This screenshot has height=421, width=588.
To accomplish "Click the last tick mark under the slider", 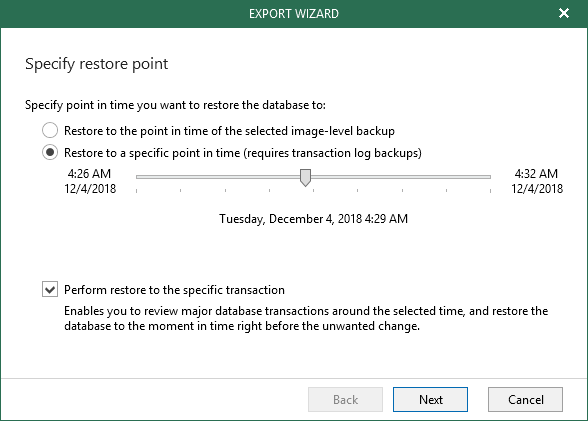I will (x=490, y=191).
